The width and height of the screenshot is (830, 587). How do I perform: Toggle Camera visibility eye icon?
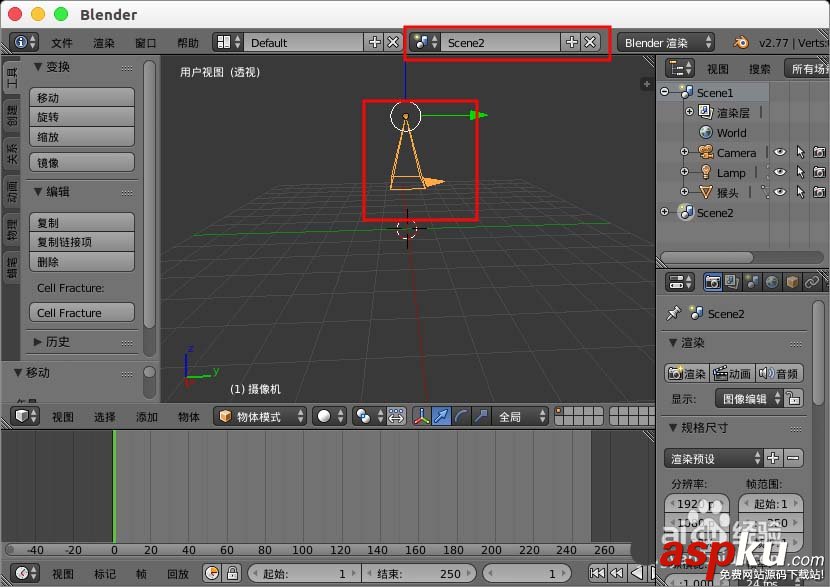coord(779,152)
